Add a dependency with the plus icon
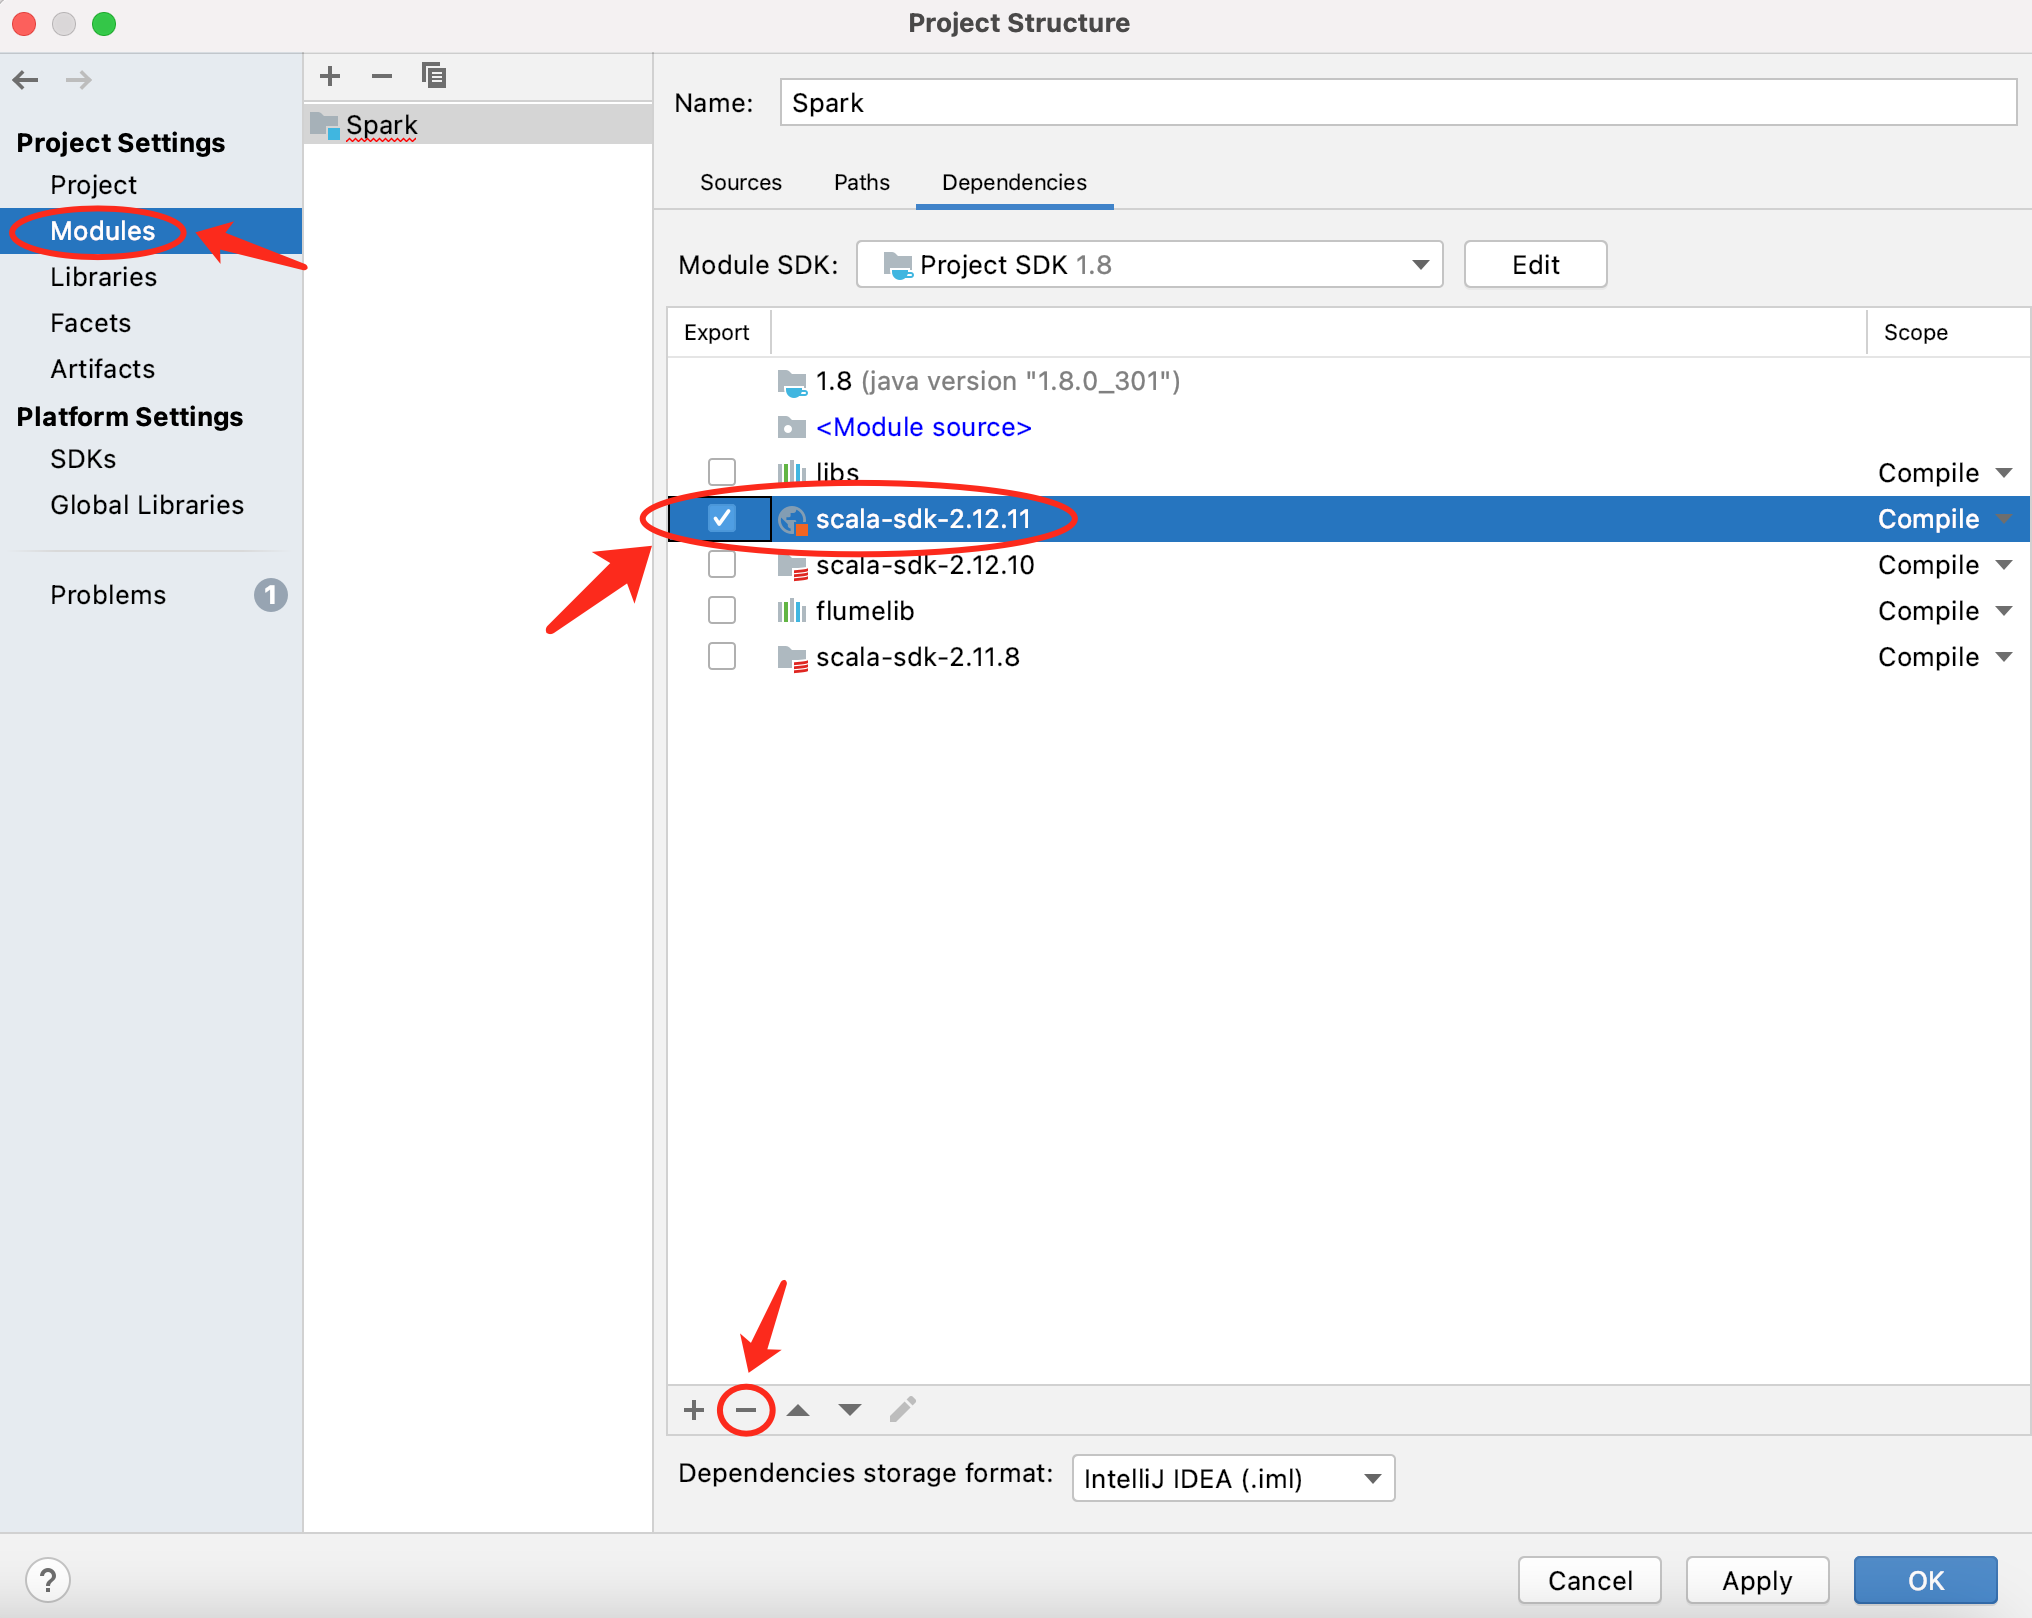Viewport: 2032px width, 1618px height. click(694, 1410)
